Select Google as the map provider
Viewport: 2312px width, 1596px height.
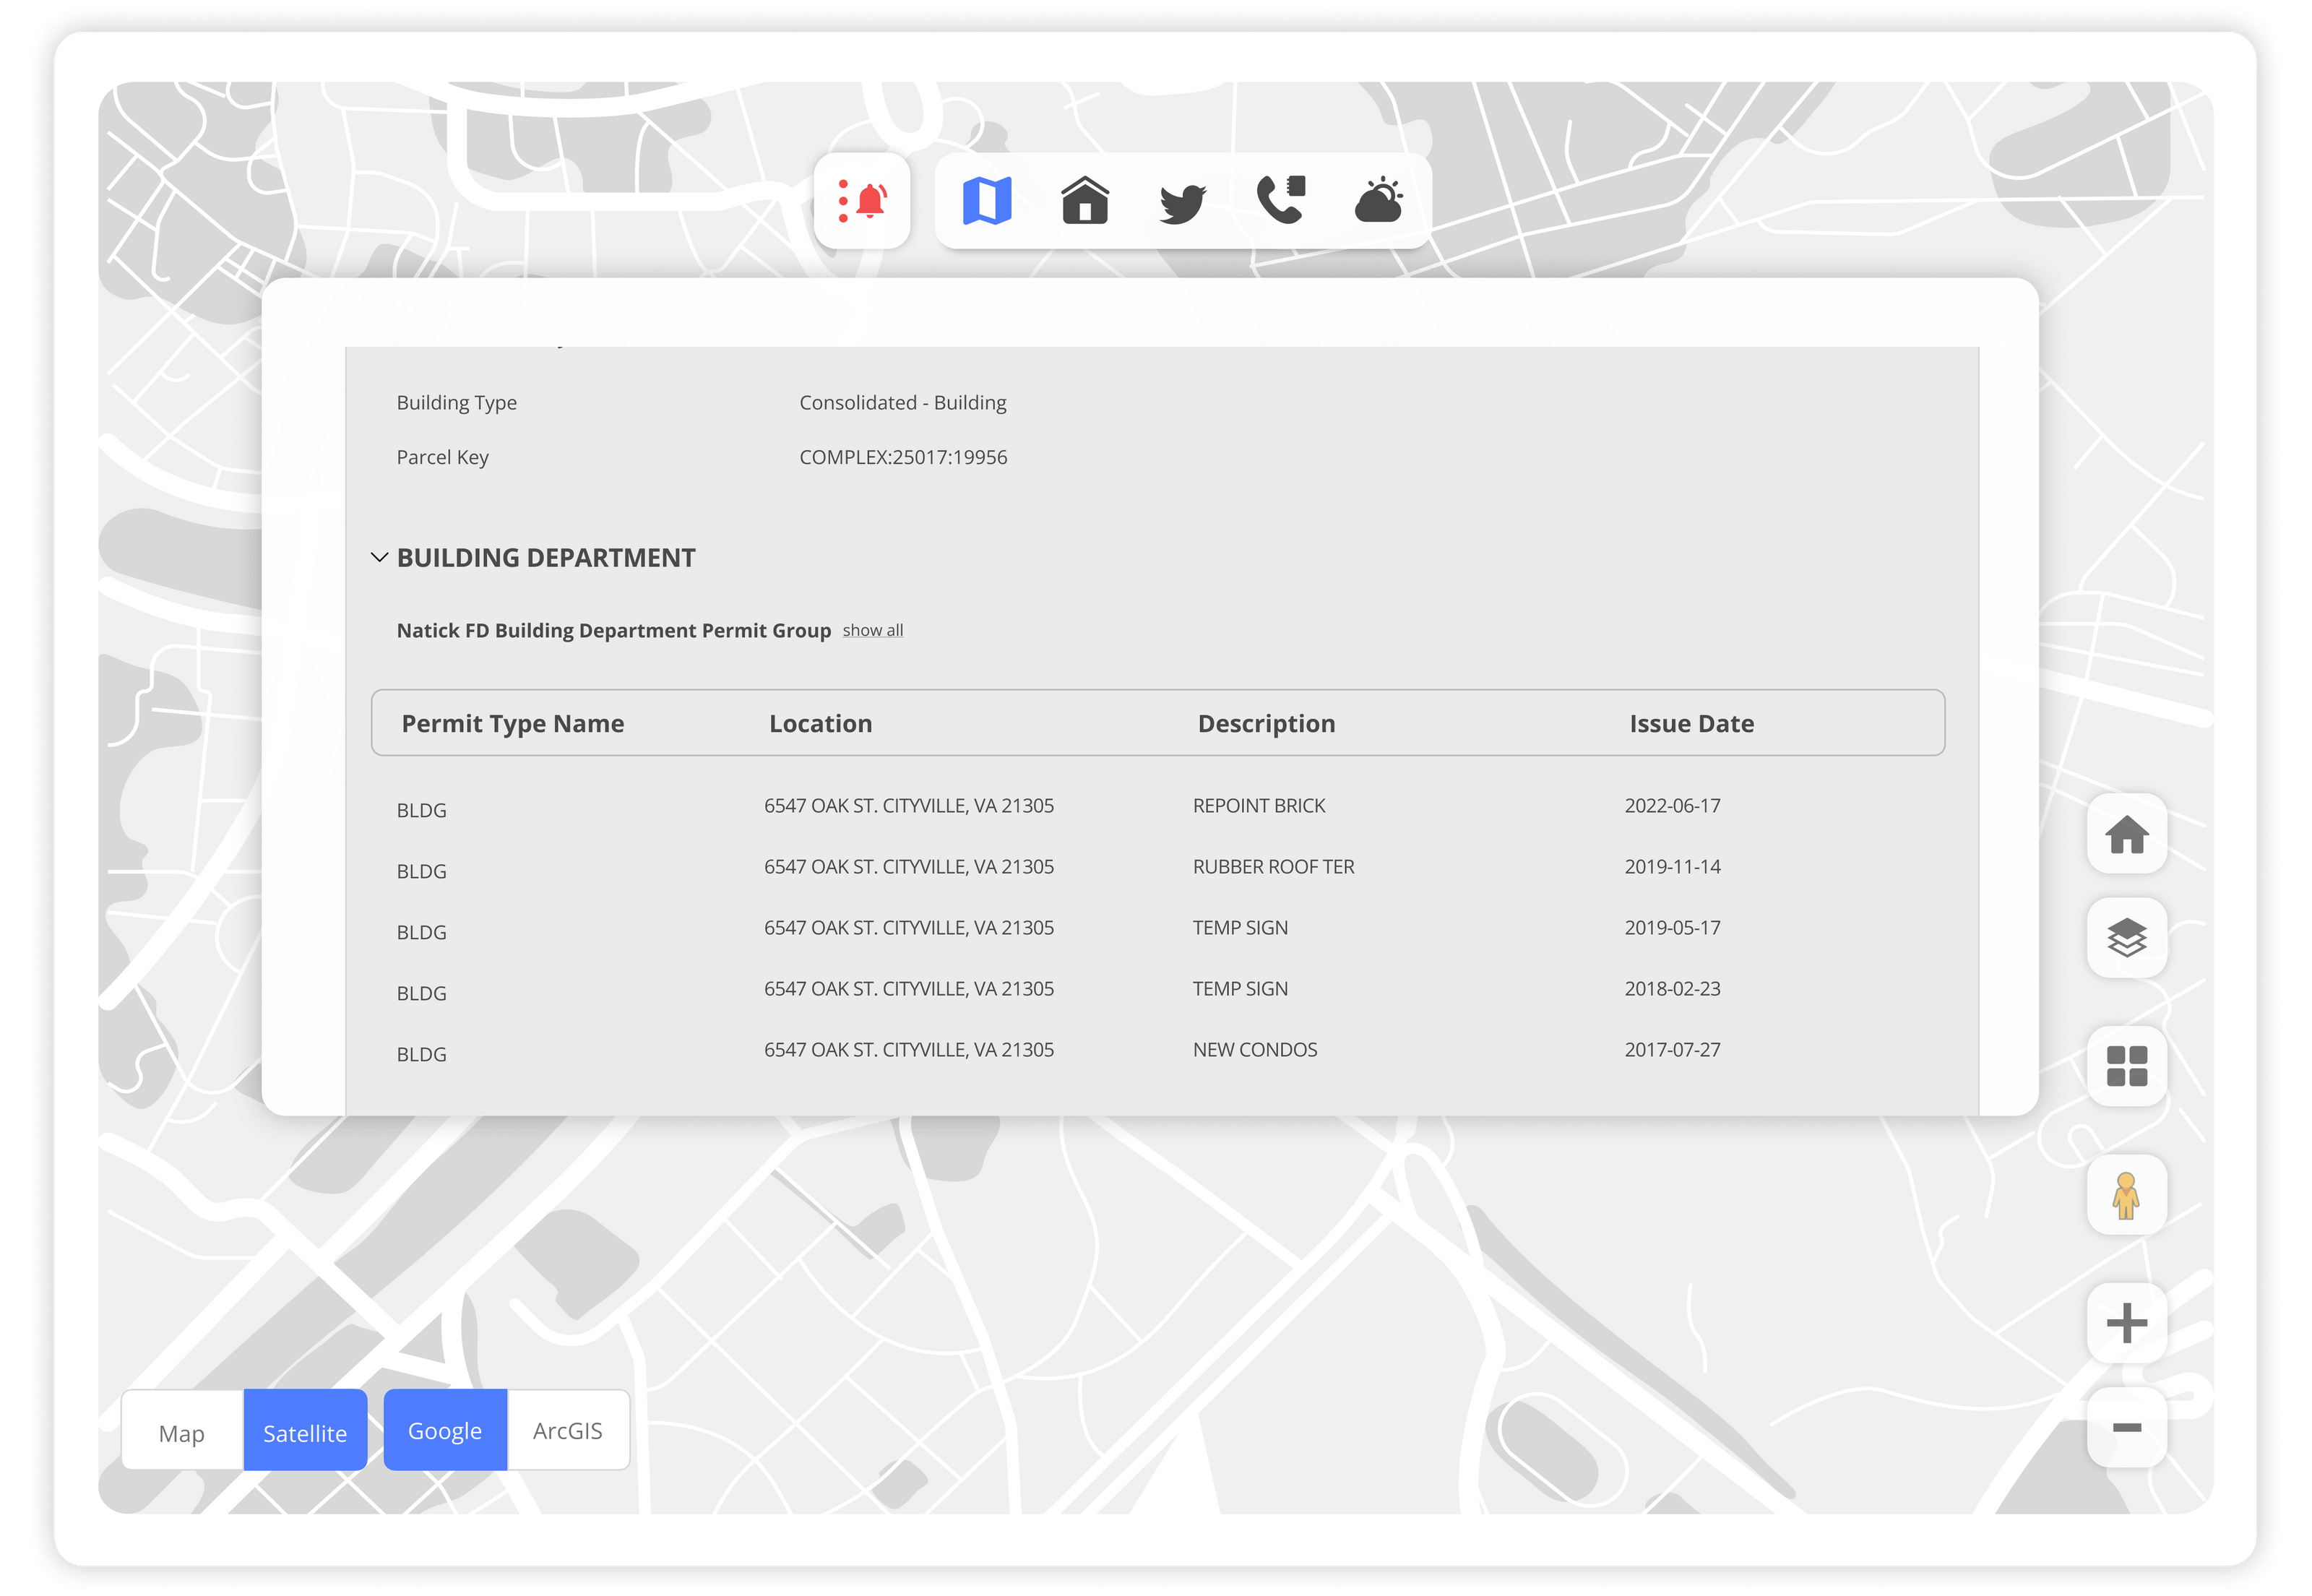point(445,1430)
